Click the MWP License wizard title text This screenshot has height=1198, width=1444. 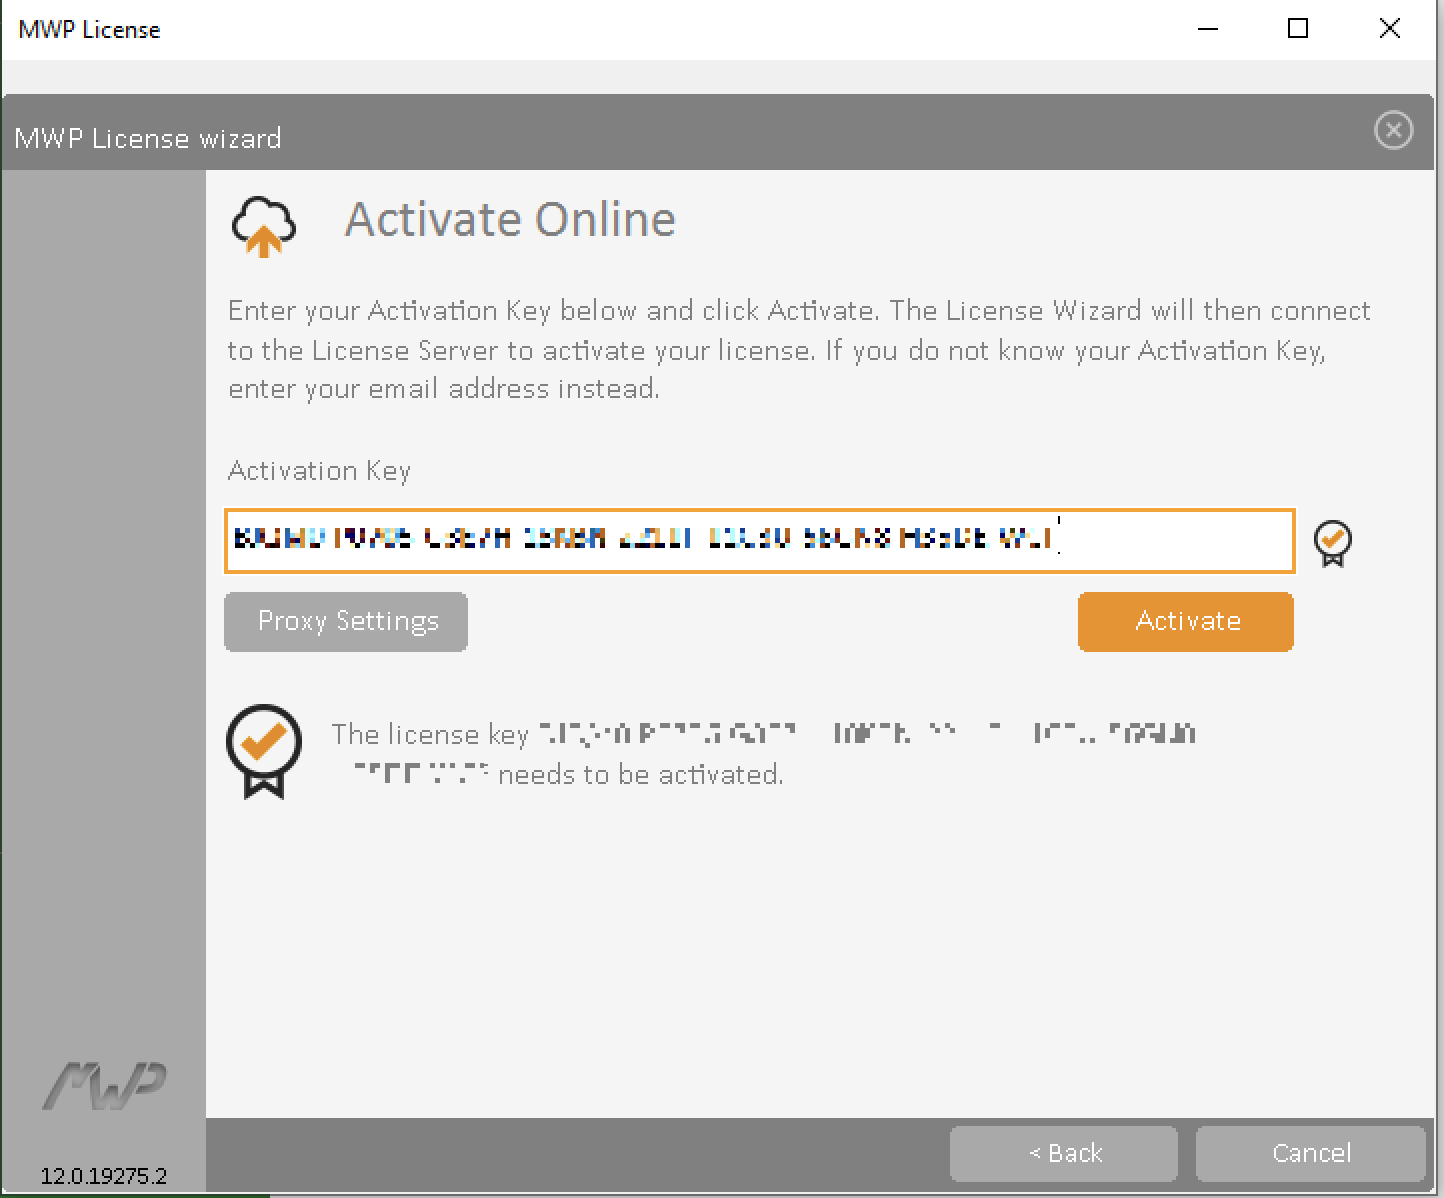[x=148, y=138]
